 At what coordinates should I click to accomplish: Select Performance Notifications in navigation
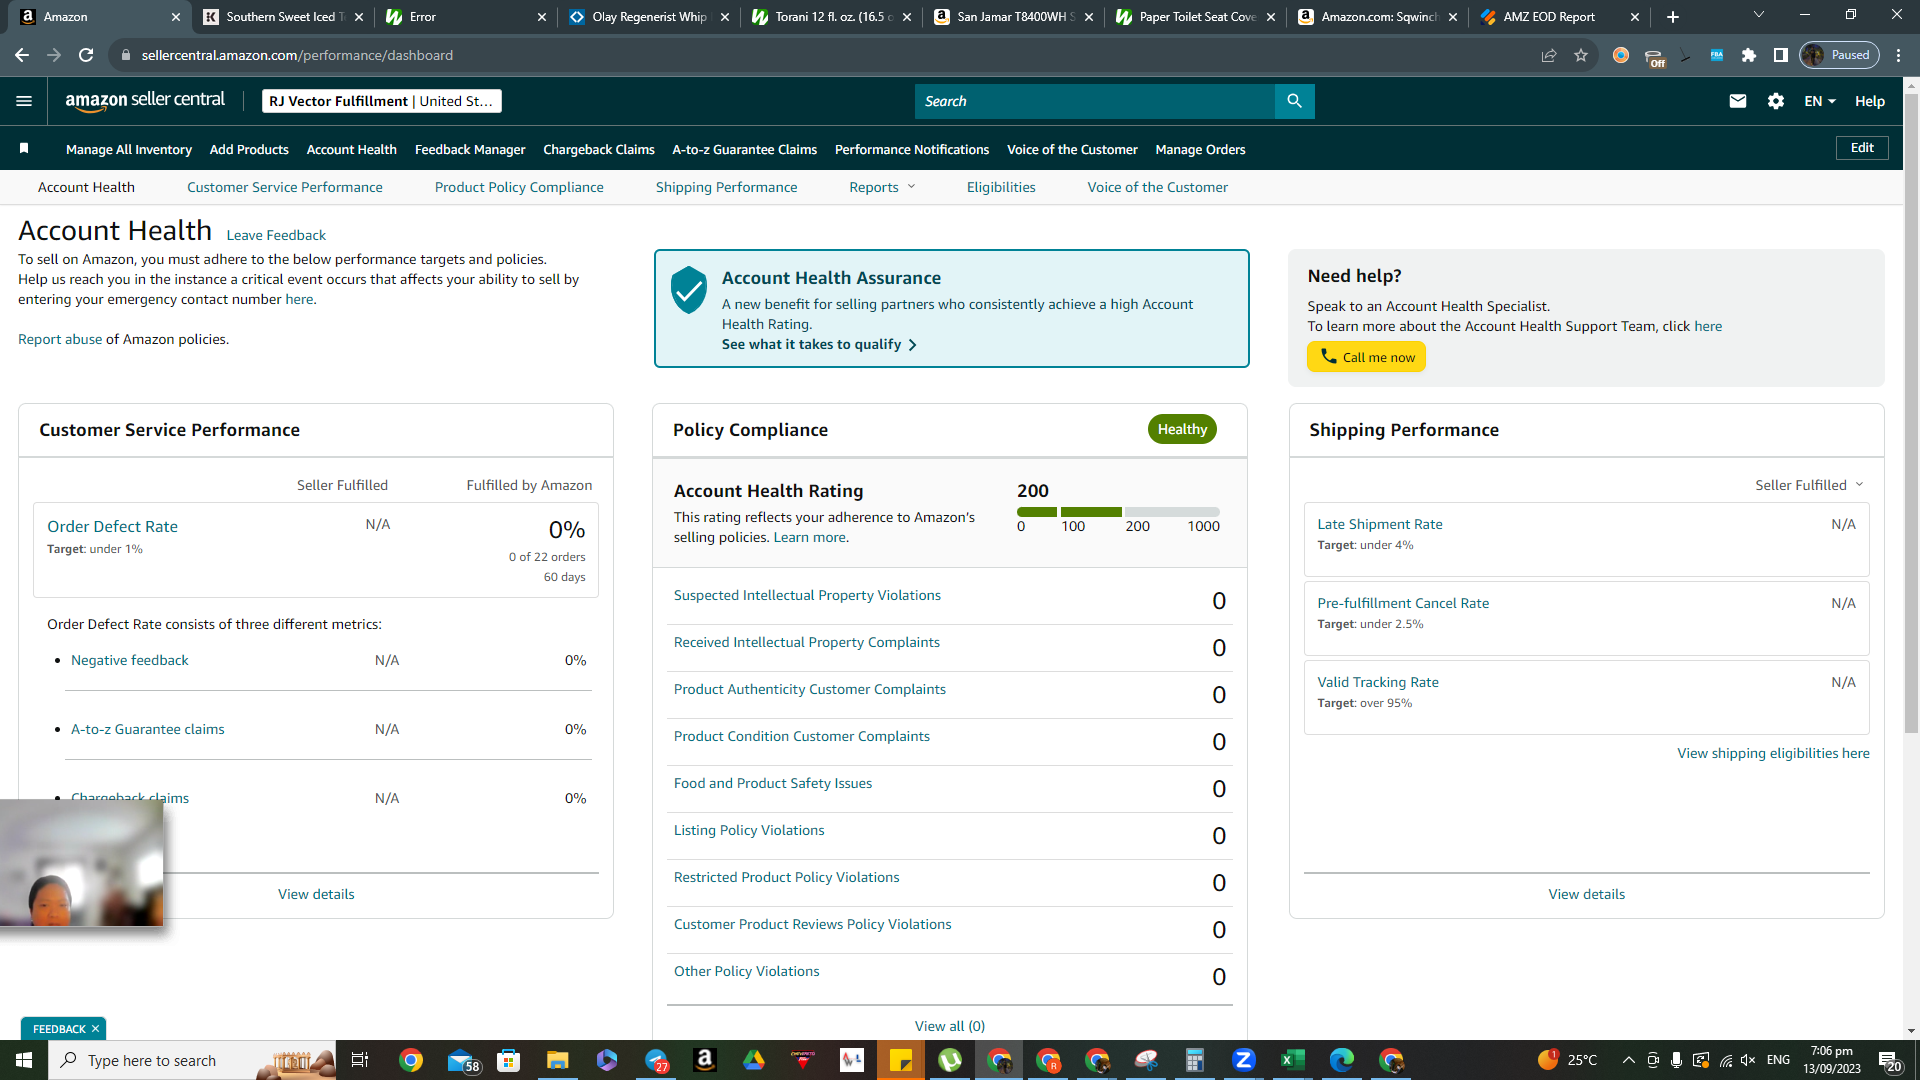tap(912, 149)
